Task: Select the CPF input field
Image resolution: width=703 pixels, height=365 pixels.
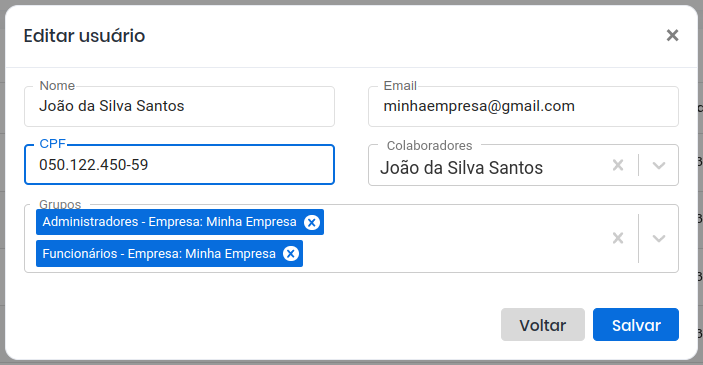Action: click(179, 165)
